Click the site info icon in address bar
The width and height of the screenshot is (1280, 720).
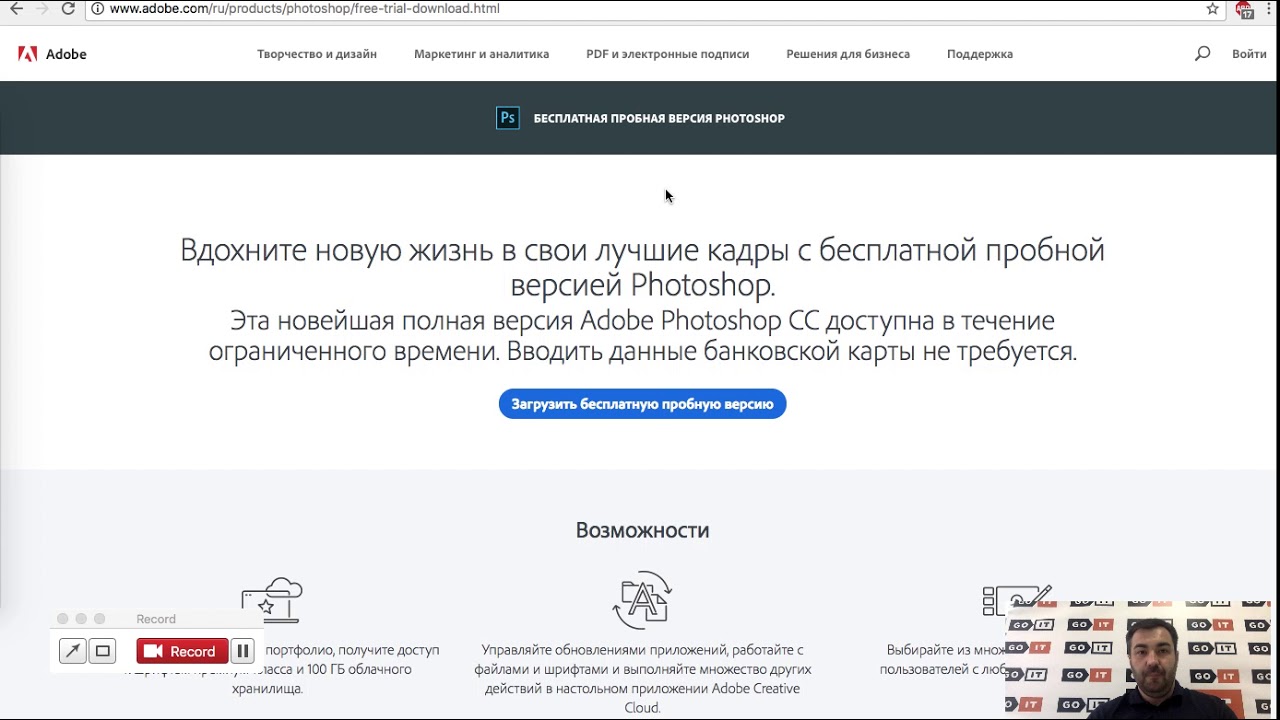[x=97, y=8]
